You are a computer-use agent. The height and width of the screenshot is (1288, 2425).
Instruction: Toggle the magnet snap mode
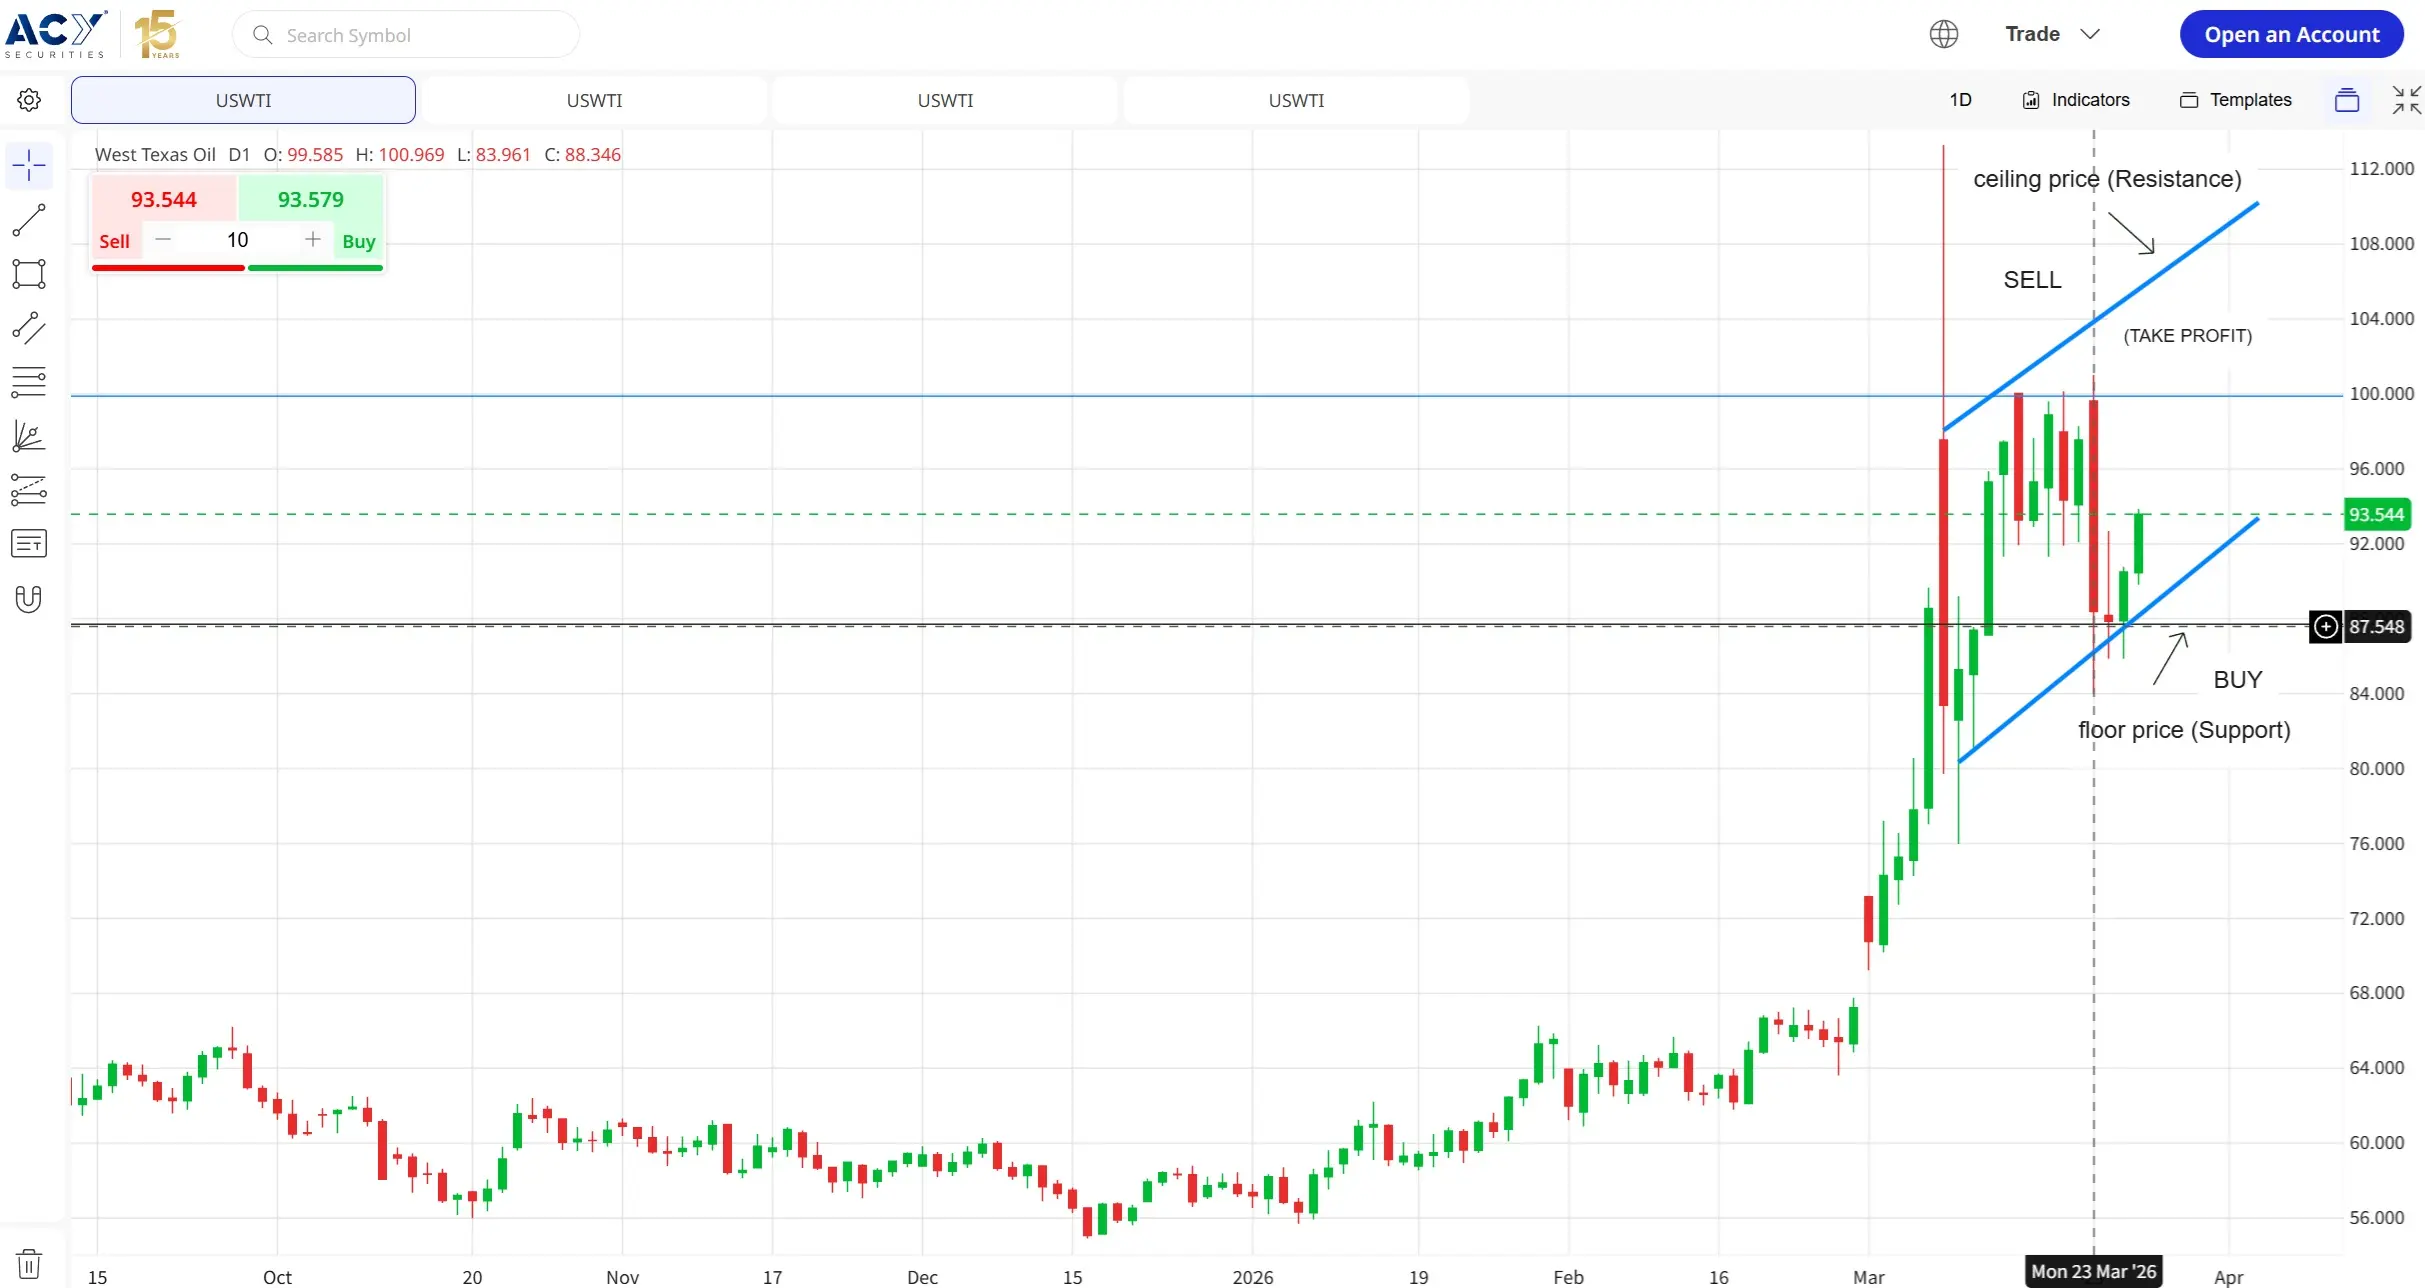tap(29, 599)
